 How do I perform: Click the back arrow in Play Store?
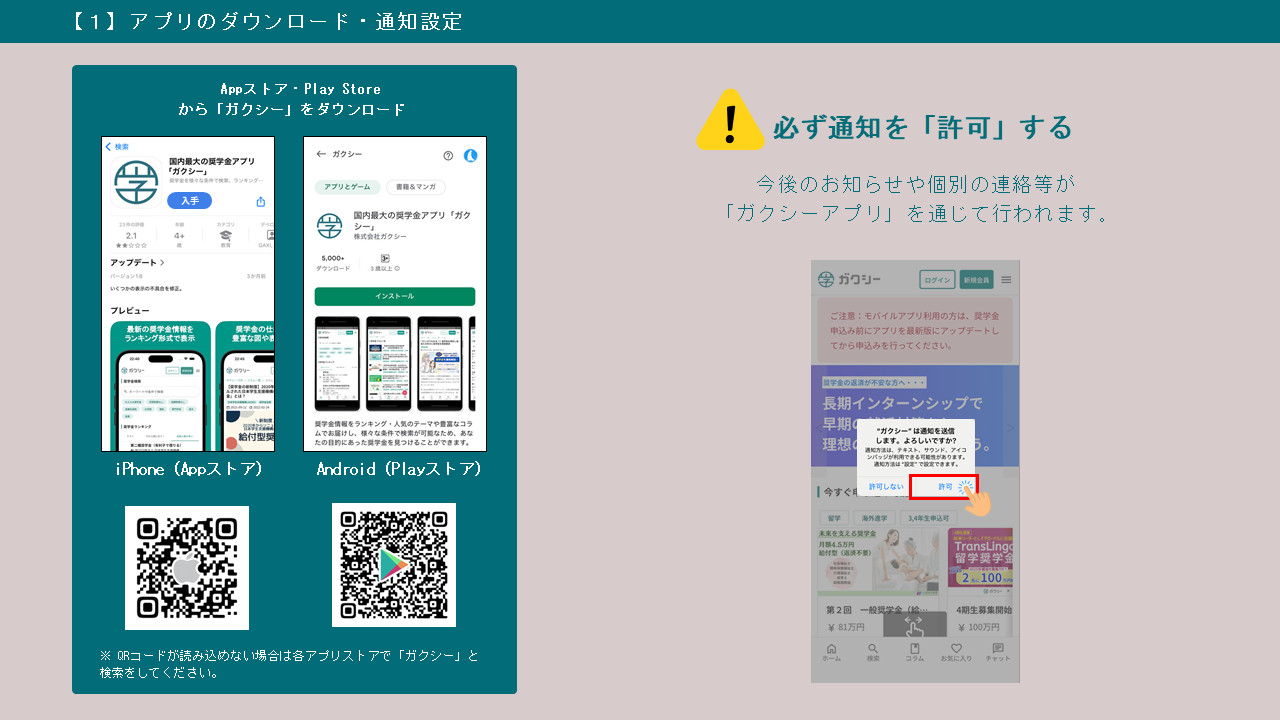pos(321,155)
